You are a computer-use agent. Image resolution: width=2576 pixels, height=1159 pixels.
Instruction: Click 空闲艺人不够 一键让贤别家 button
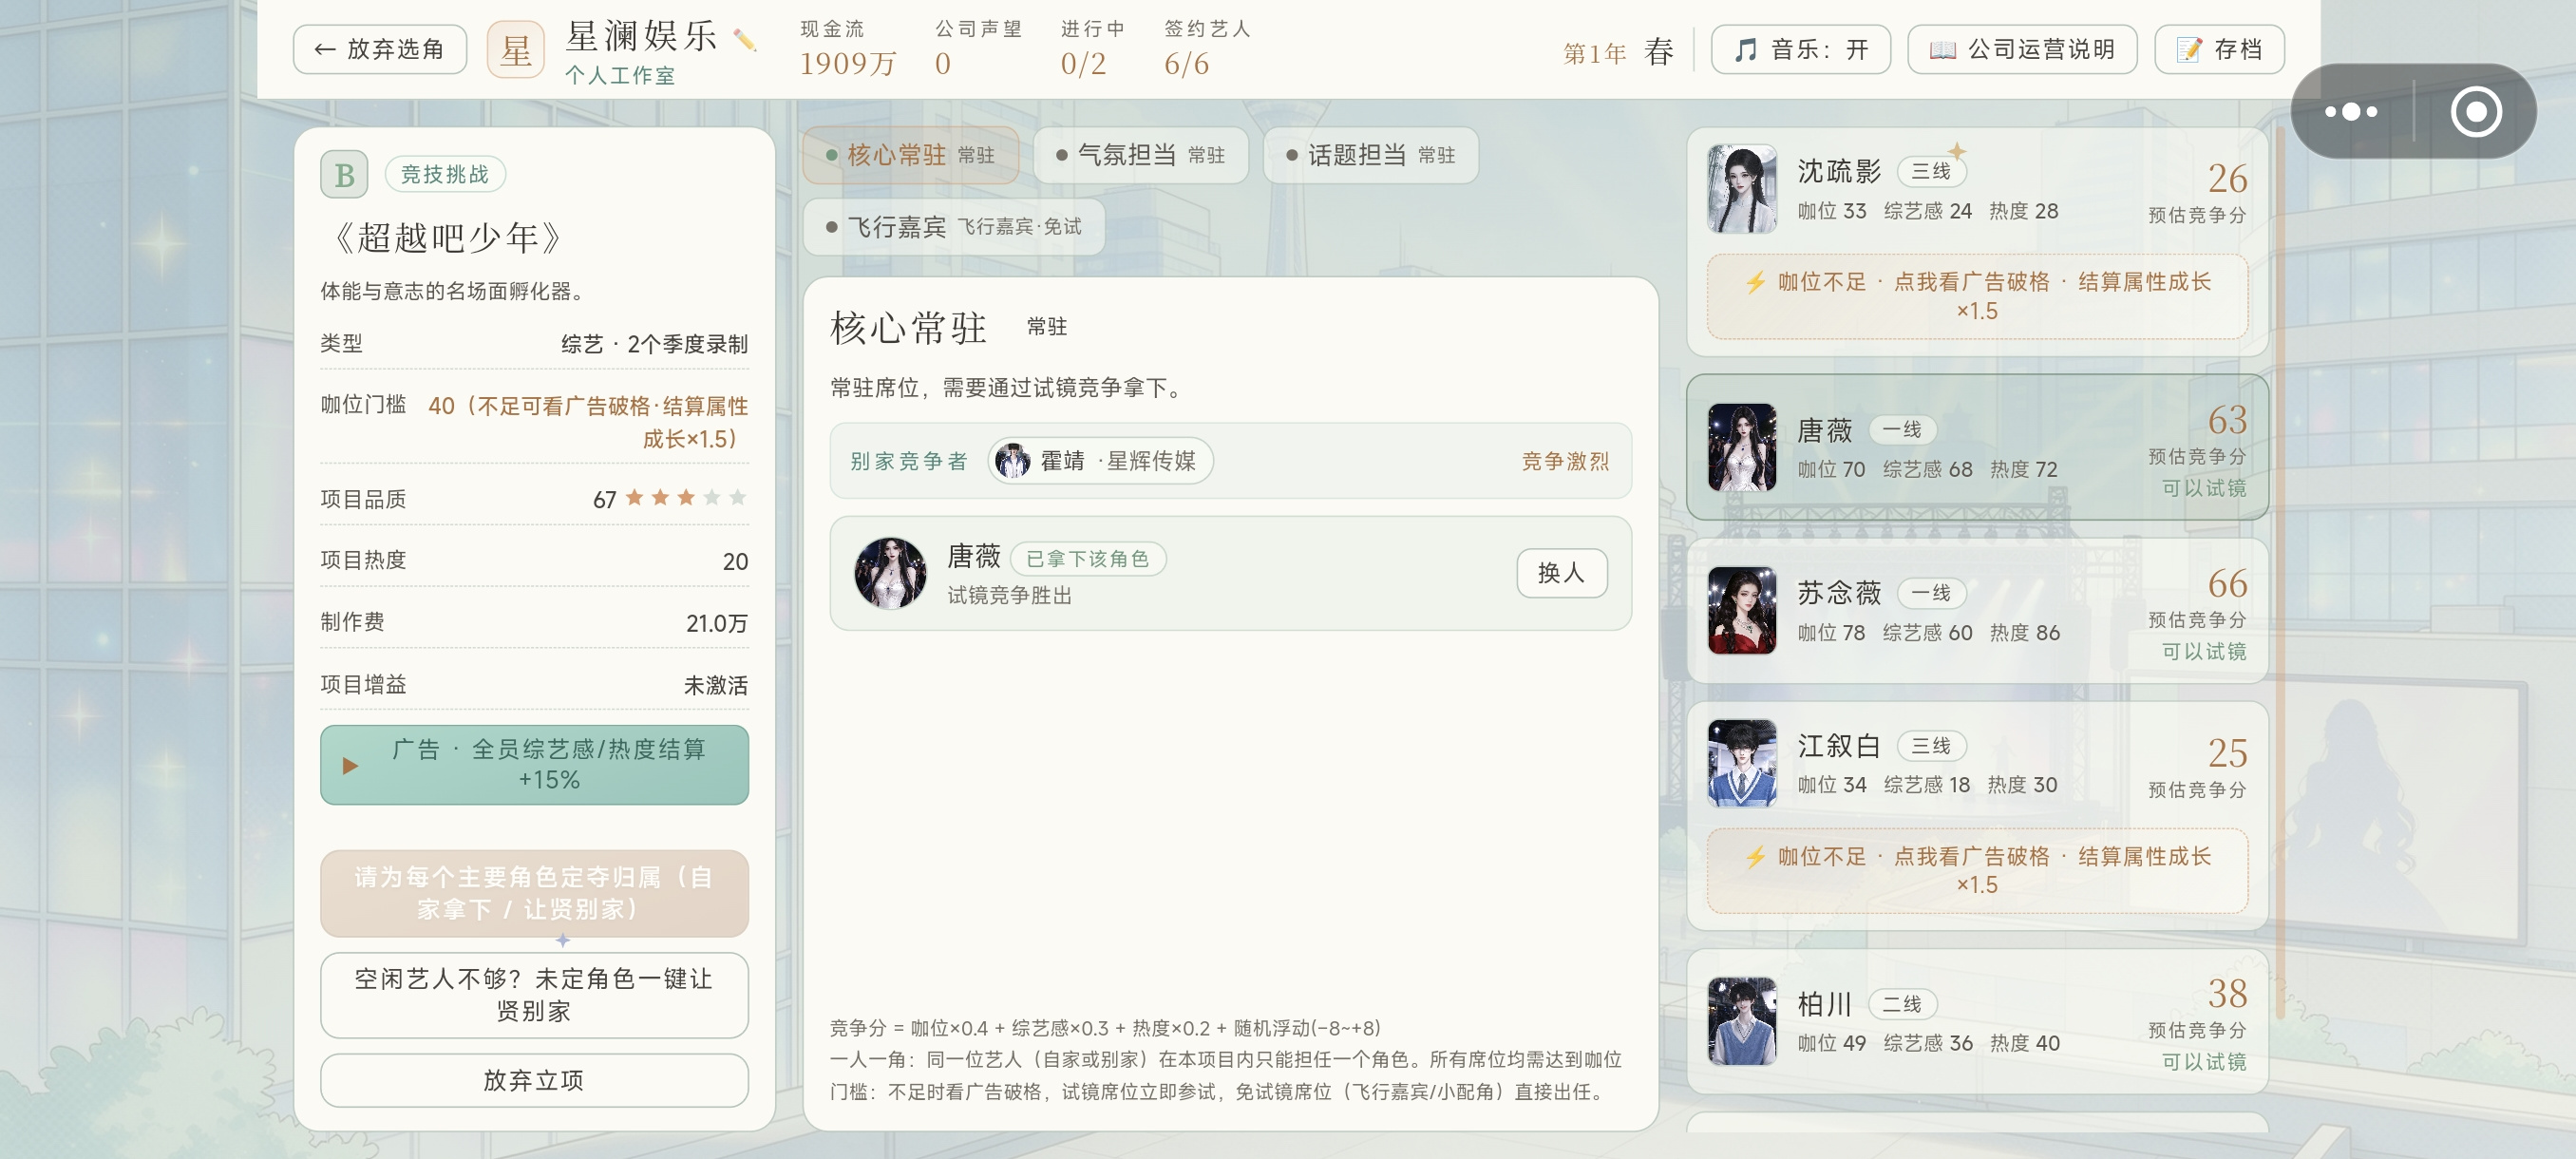point(534,995)
